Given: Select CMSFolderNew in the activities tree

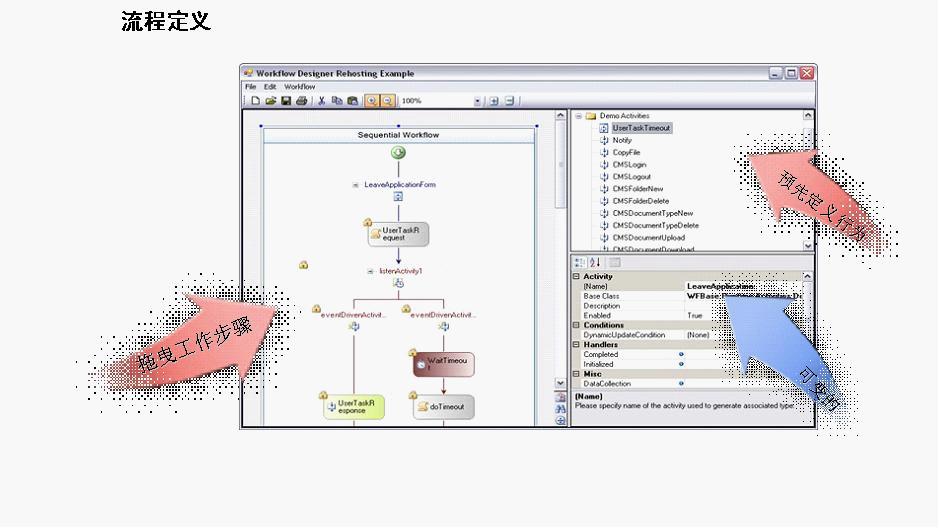Looking at the screenshot, I should click(638, 189).
